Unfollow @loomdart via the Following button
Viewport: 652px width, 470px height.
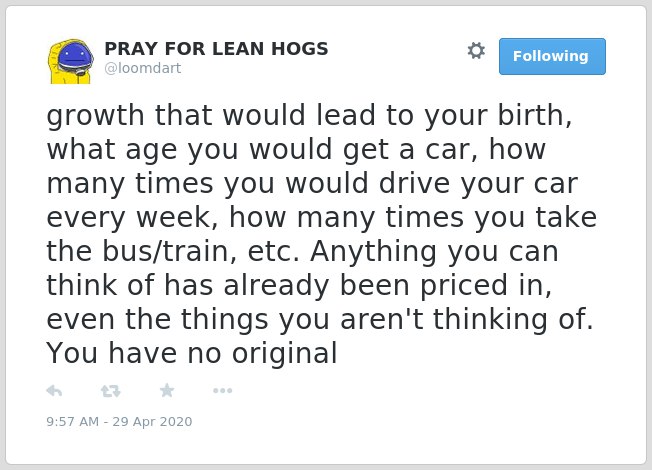point(552,56)
